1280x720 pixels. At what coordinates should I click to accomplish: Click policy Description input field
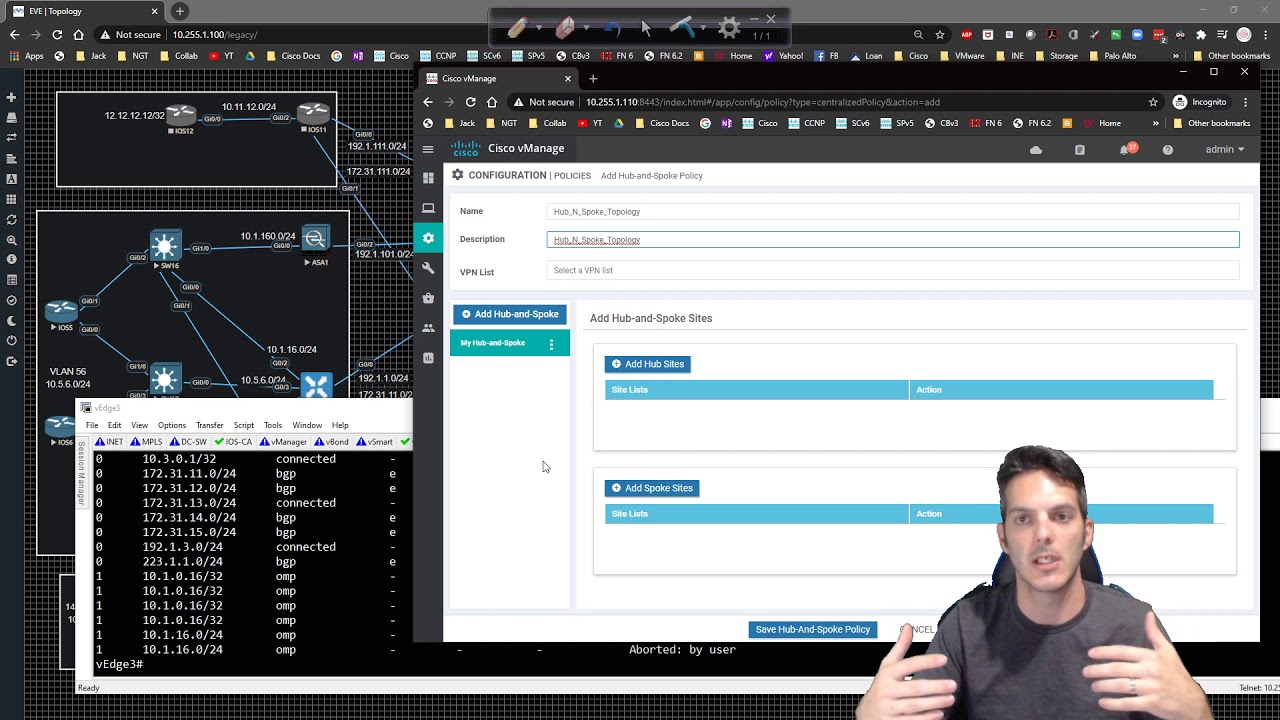coord(894,240)
